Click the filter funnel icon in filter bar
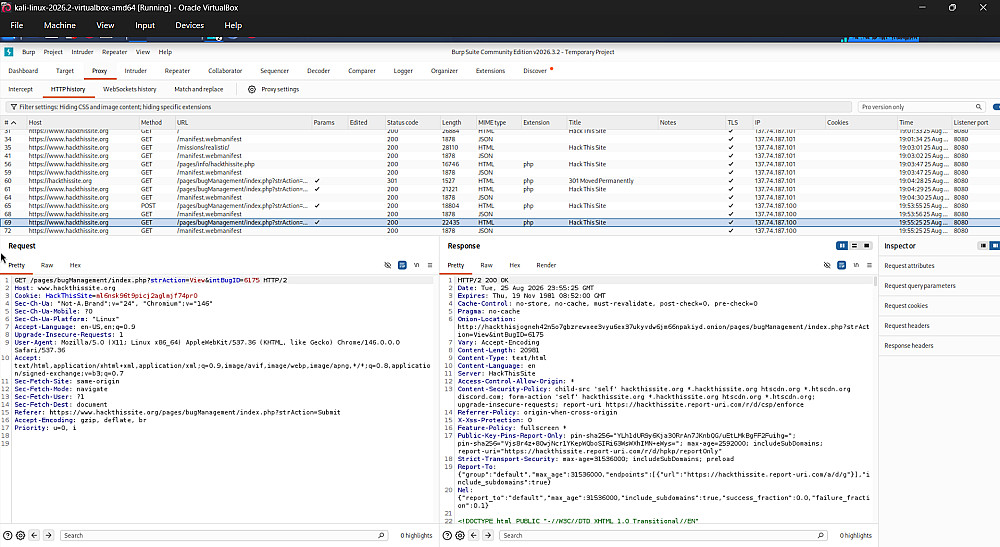1000x547 pixels. (13, 107)
